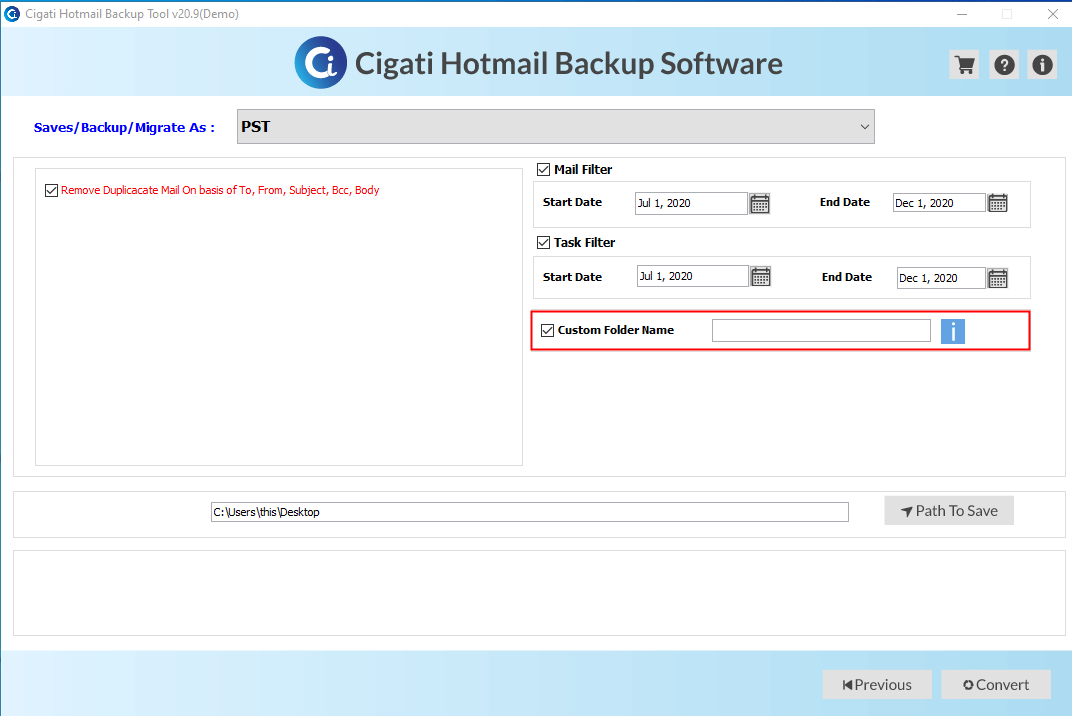Open the shopping cart purchase icon
This screenshot has width=1072, height=716.
(965, 65)
